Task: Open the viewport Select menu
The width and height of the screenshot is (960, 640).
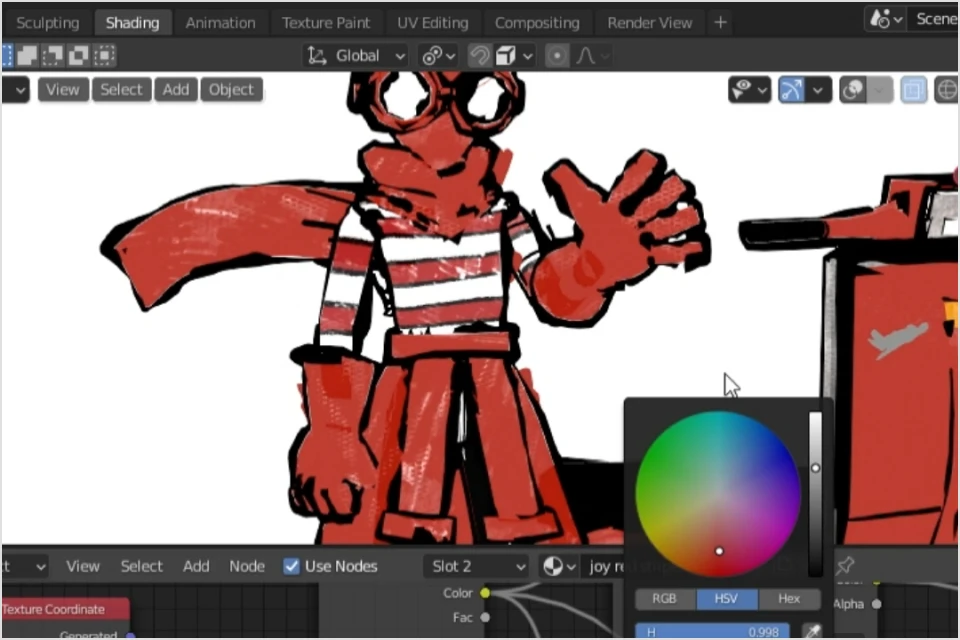Action: pos(121,89)
